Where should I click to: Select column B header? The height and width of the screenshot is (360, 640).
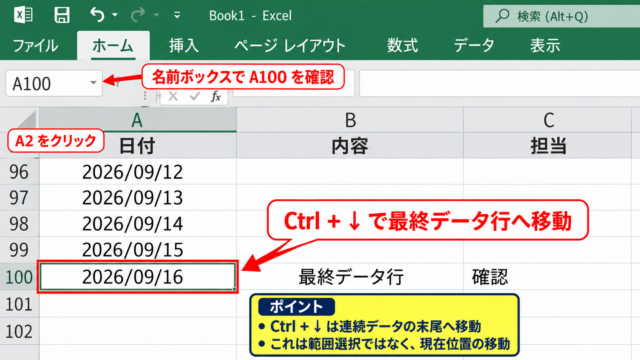coord(350,120)
